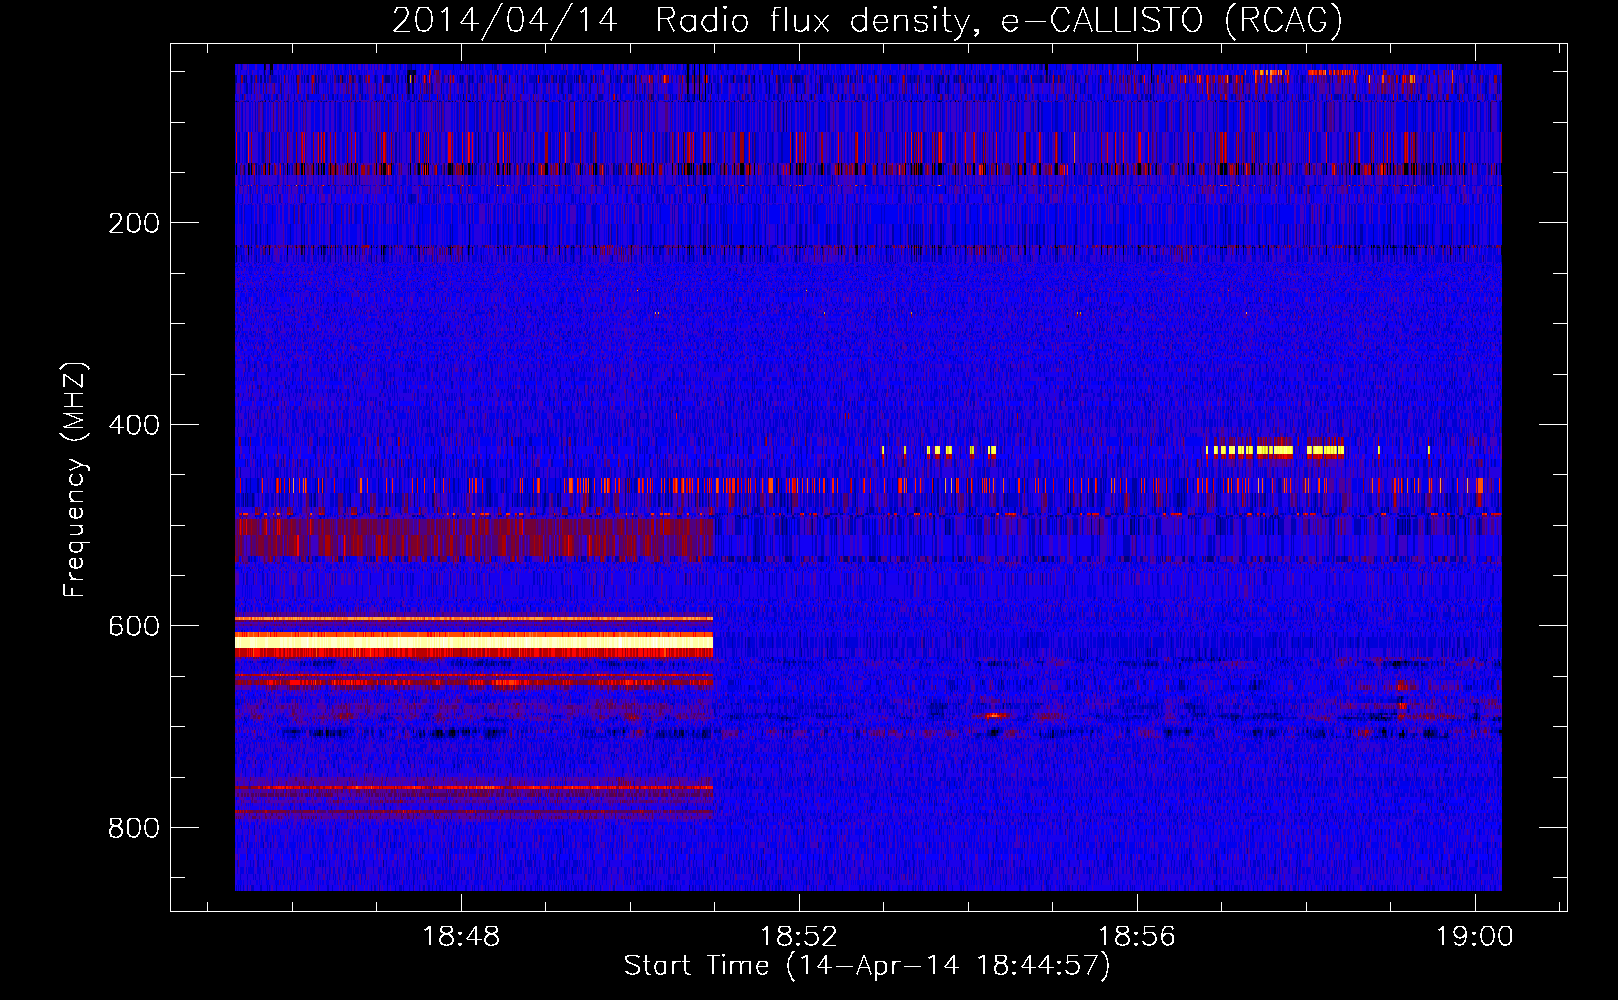Click the 800 frequency tick label

(x=134, y=828)
